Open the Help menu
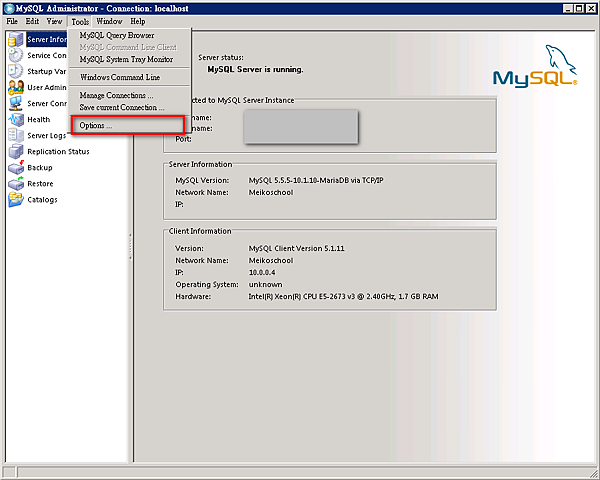Viewport: 600px width, 480px height. point(138,21)
